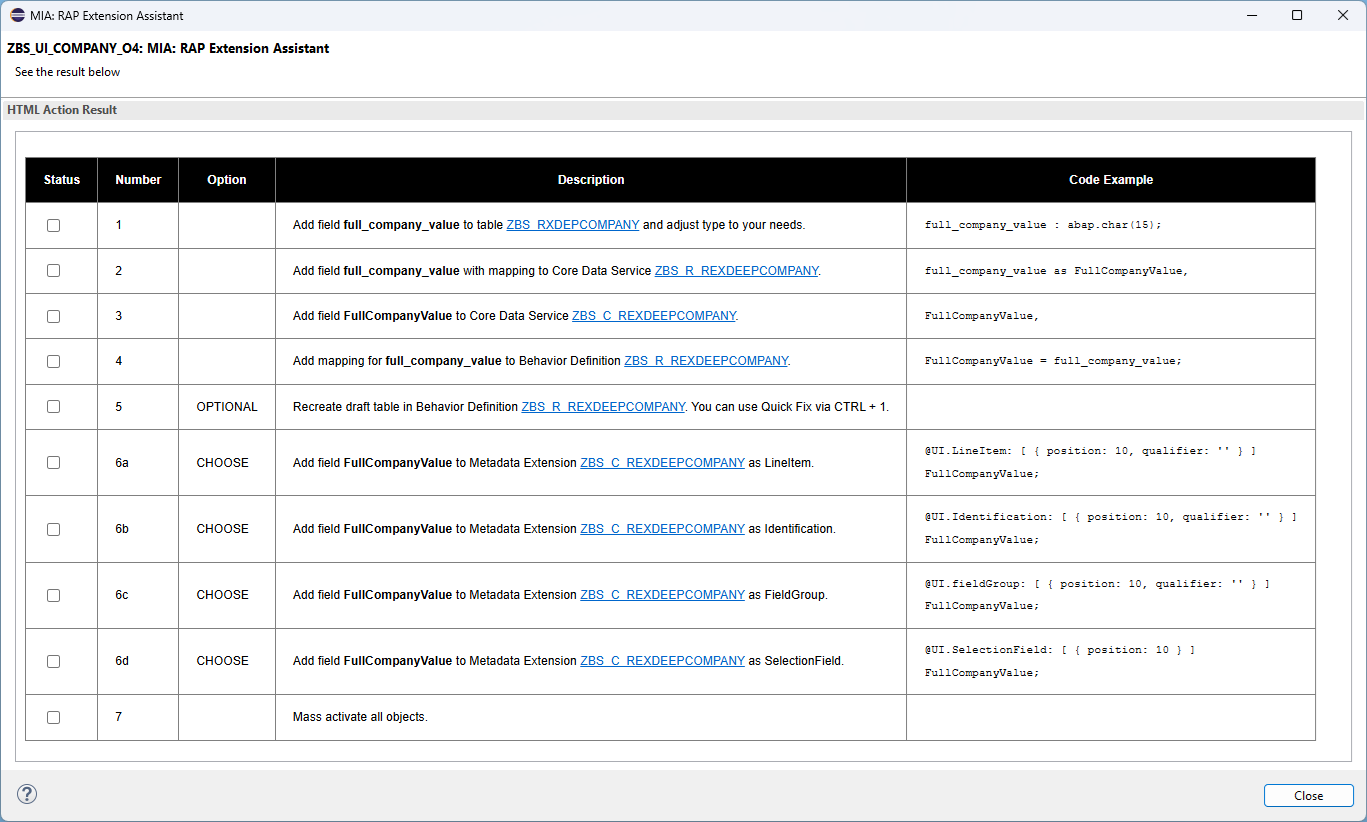Click code 'full_company_value : abap.char(15);'
The image size is (1367, 822).
pos(1043,225)
